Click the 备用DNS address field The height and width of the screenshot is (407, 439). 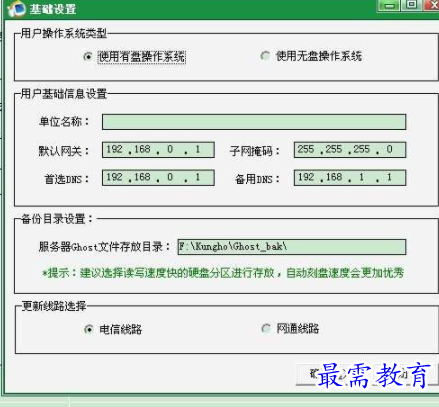click(350, 178)
